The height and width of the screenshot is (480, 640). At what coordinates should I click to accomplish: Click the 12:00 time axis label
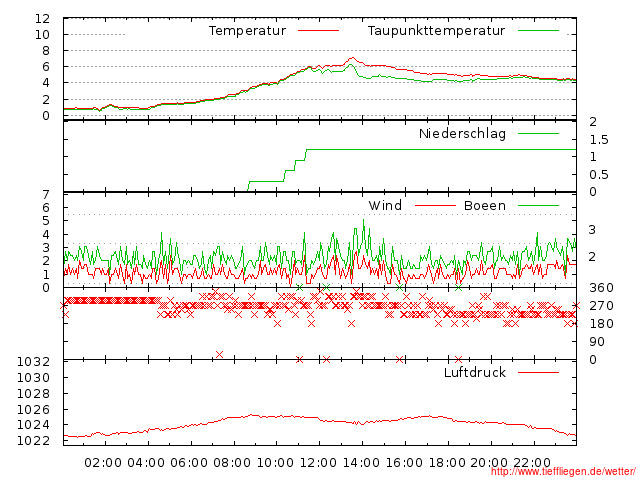(x=318, y=463)
